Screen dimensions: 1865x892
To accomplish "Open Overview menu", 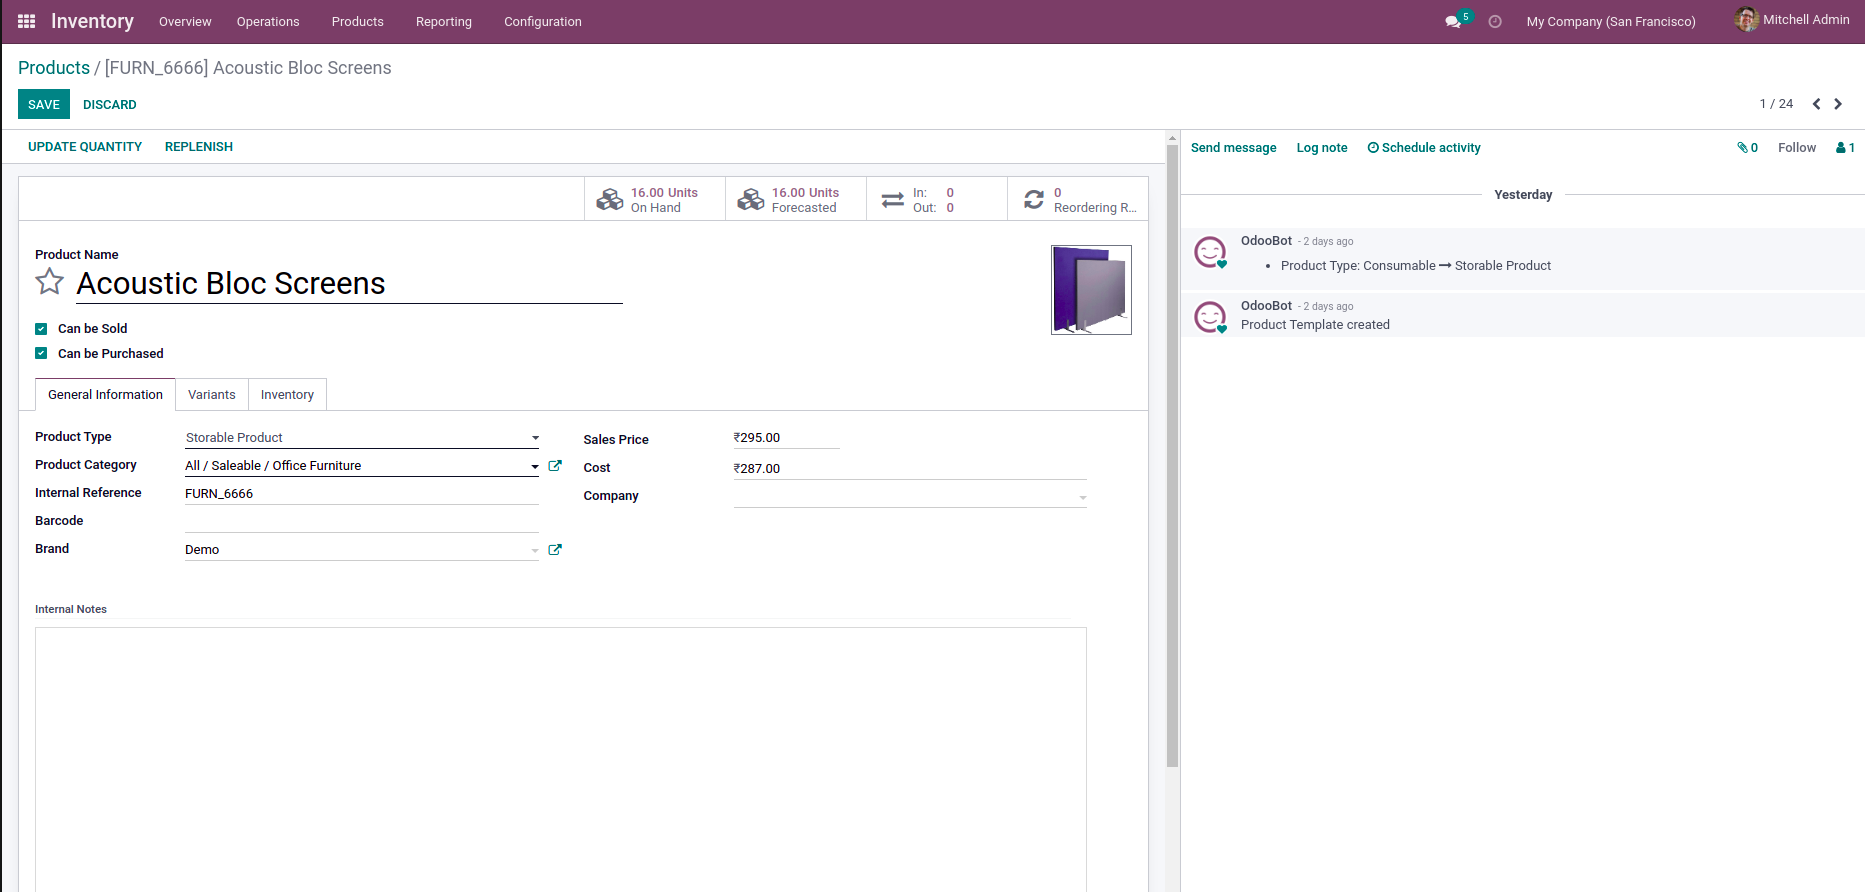I will coord(185,21).
